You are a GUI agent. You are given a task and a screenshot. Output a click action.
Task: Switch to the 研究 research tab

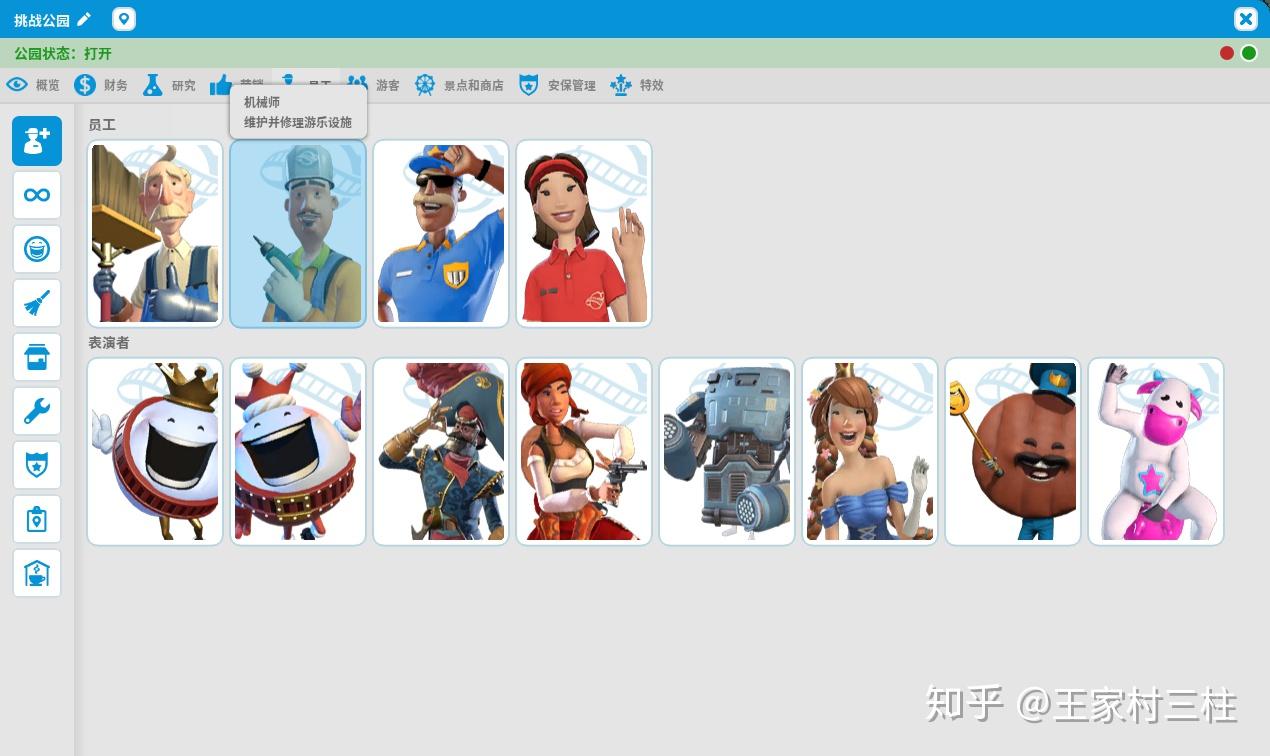[168, 85]
